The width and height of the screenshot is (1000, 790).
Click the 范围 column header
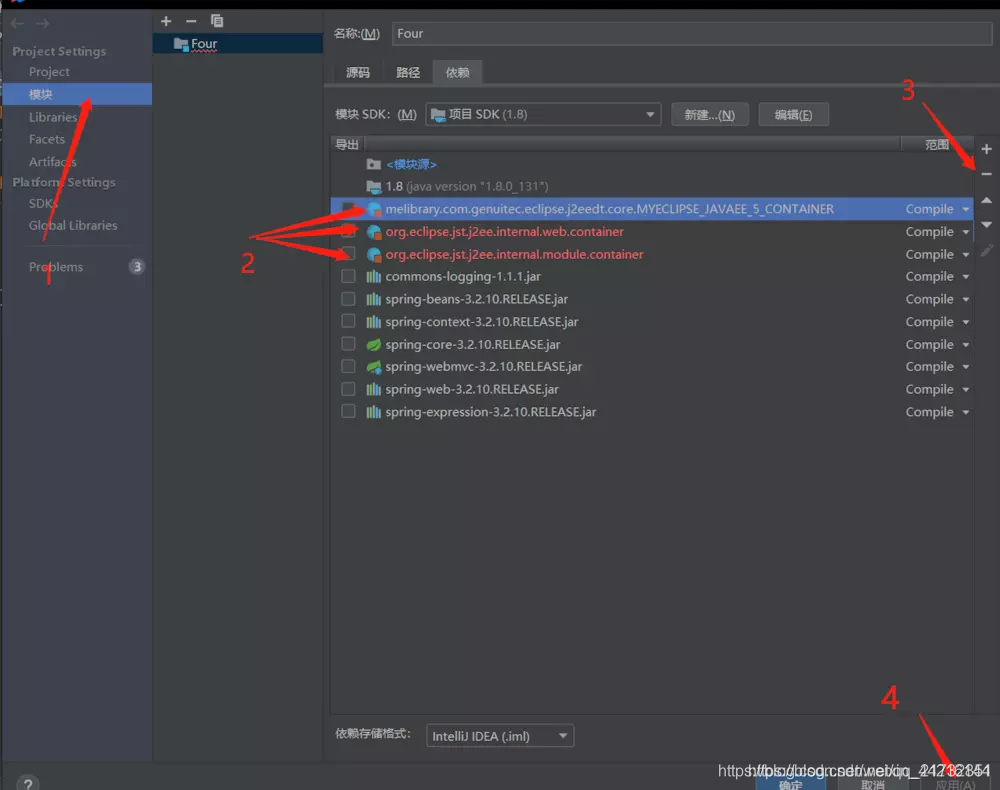point(937,145)
